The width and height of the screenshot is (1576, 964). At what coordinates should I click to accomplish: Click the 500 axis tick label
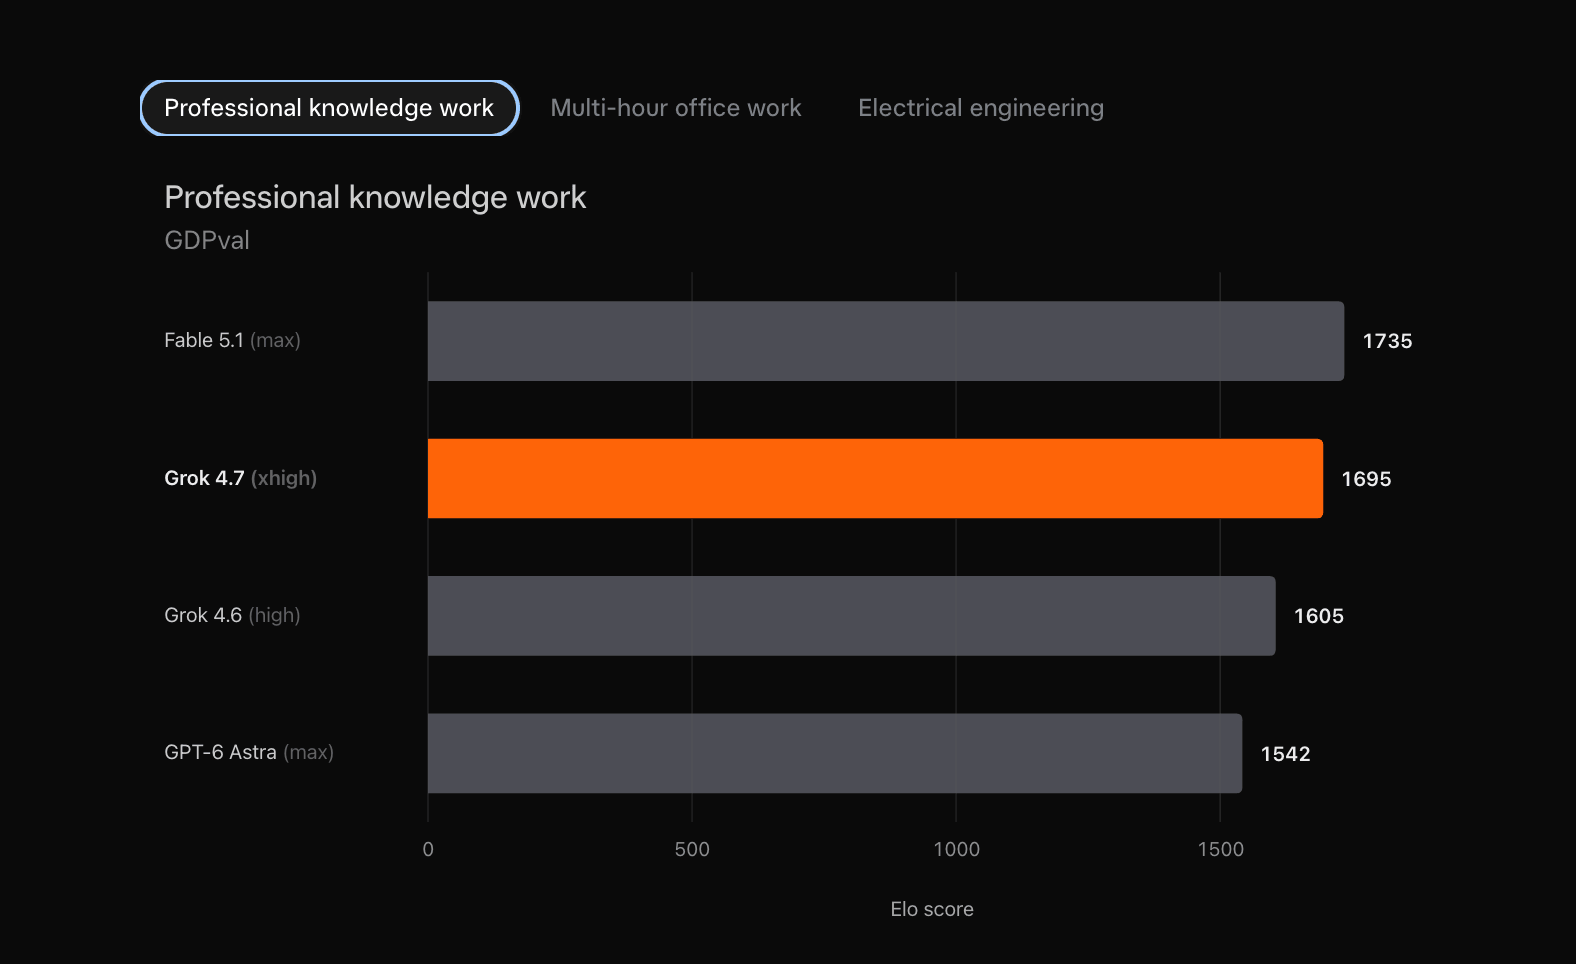(x=692, y=849)
